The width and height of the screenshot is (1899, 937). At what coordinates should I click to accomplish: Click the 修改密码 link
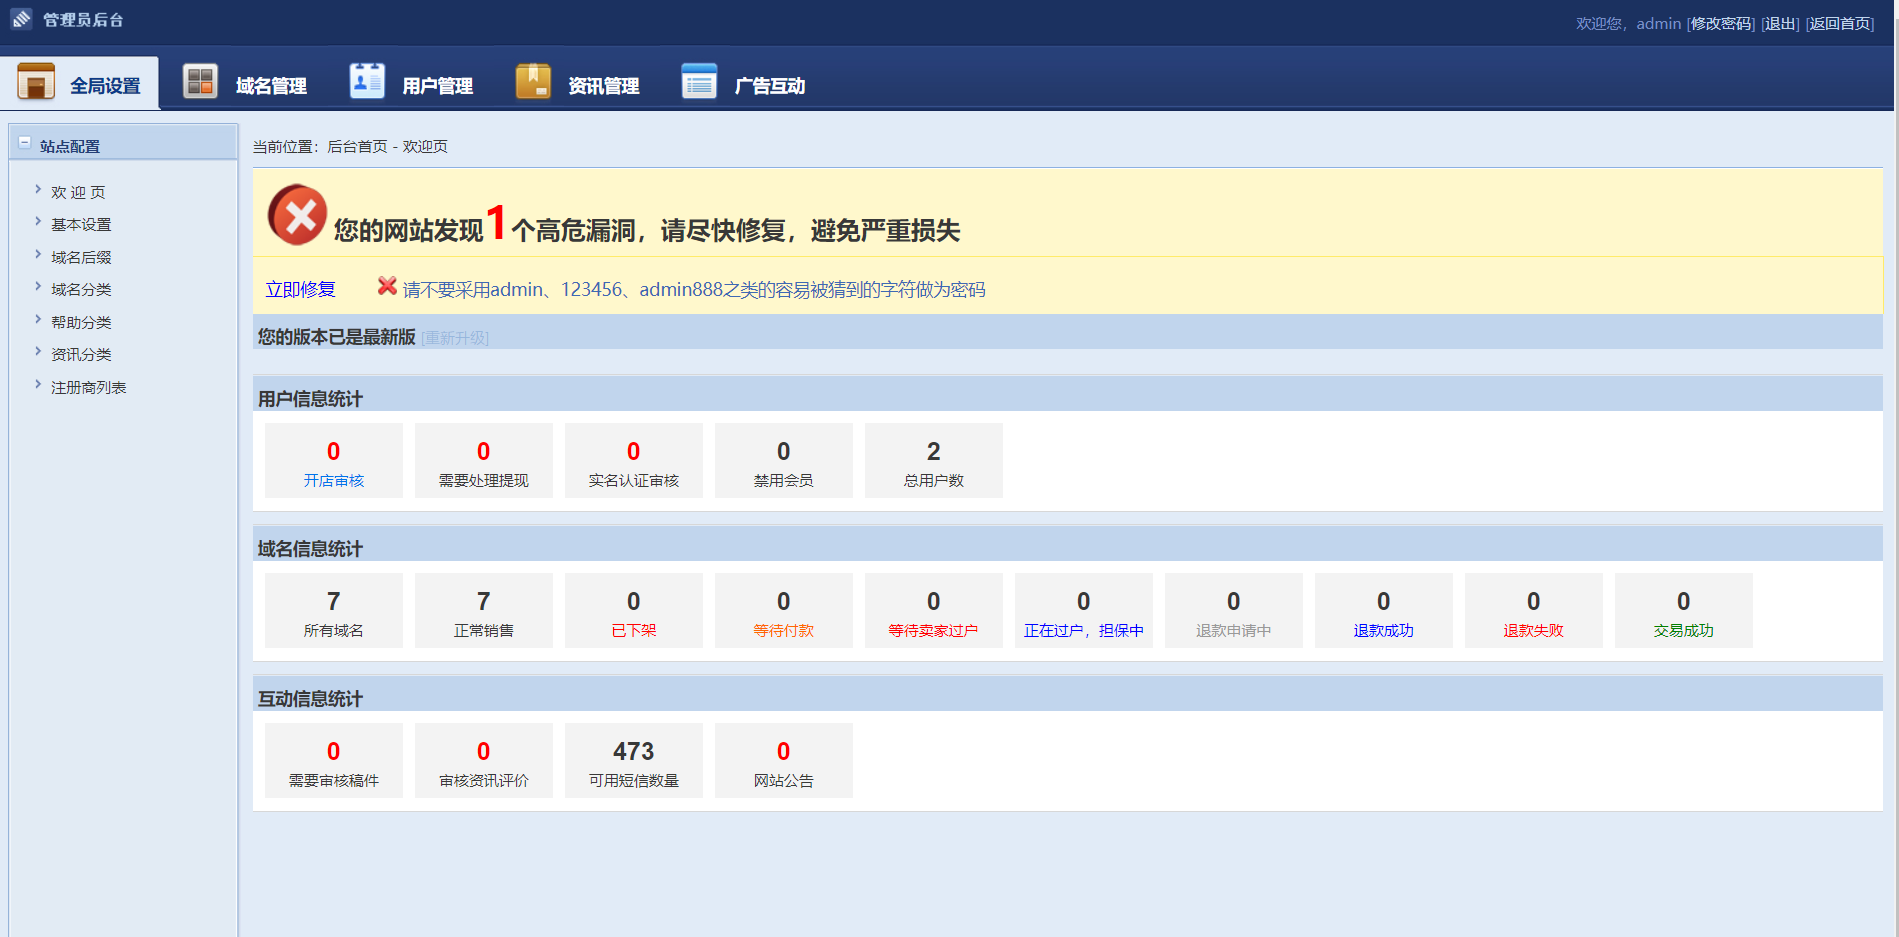1720,24
